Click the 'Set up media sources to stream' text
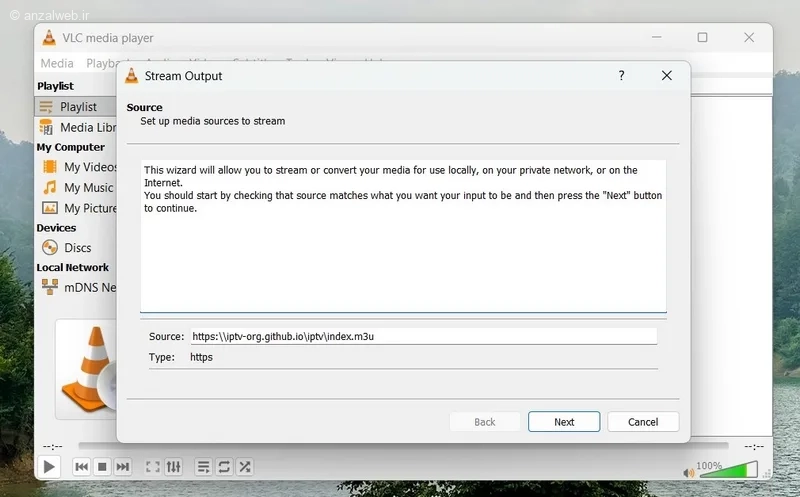 212,121
